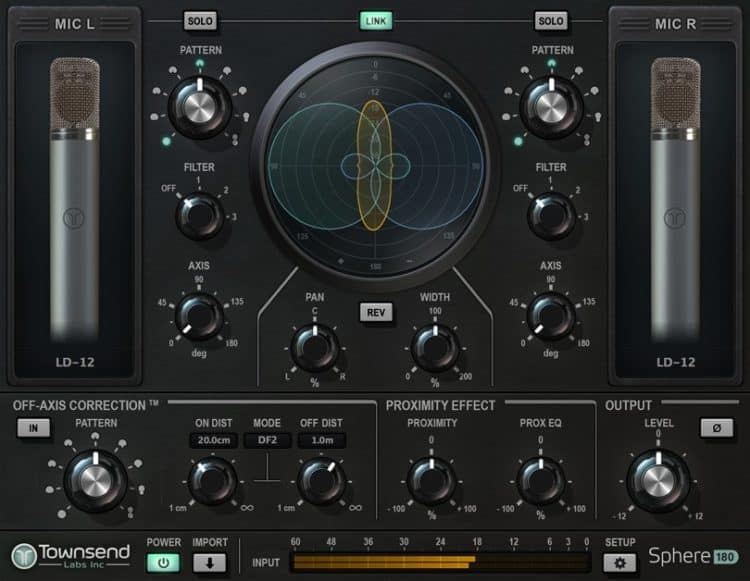Open the LD-12 model menu under MIC L
Screen dimensions: 750x581
coord(74,362)
